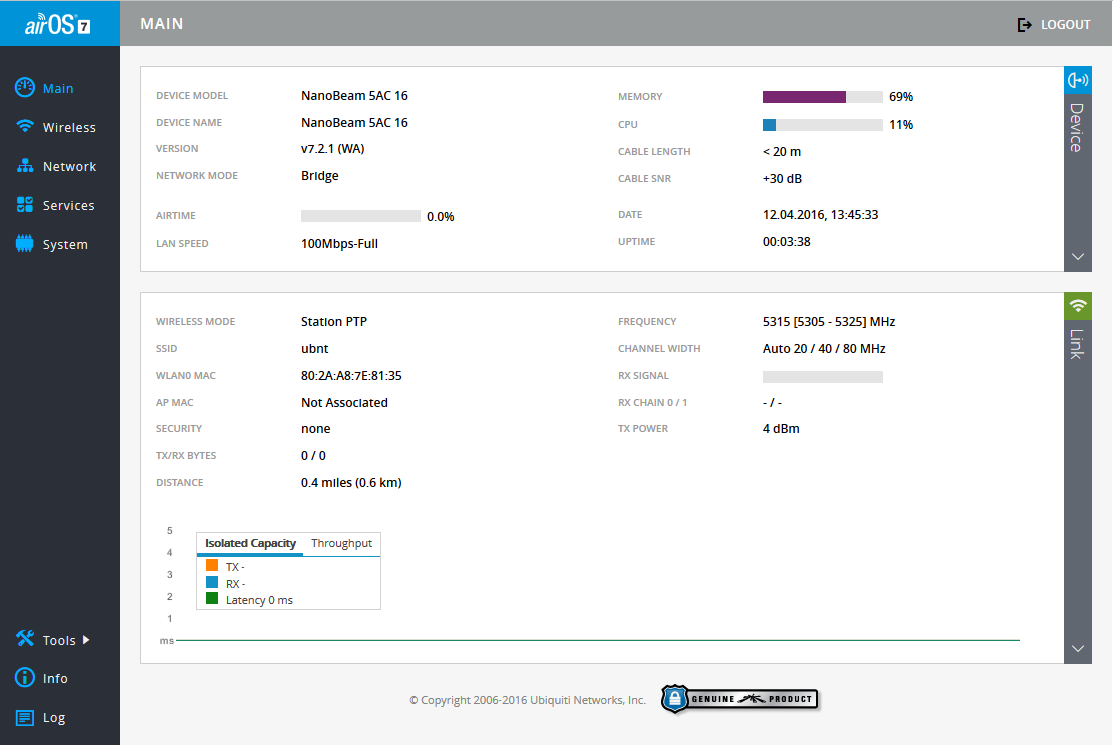Click the Wireless wifi icon in sidebar
The height and width of the screenshot is (745, 1113).
click(x=25, y=126)
